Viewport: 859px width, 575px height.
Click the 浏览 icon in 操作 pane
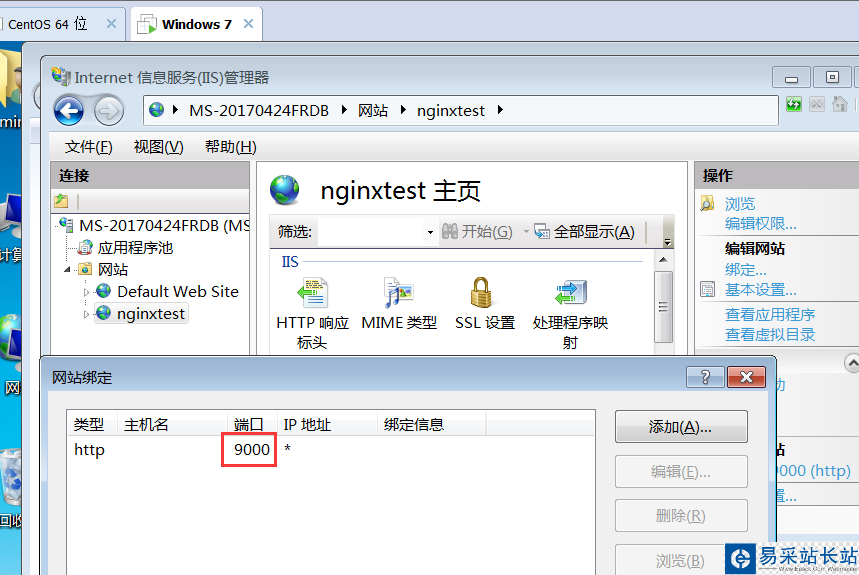click(707, 204)
